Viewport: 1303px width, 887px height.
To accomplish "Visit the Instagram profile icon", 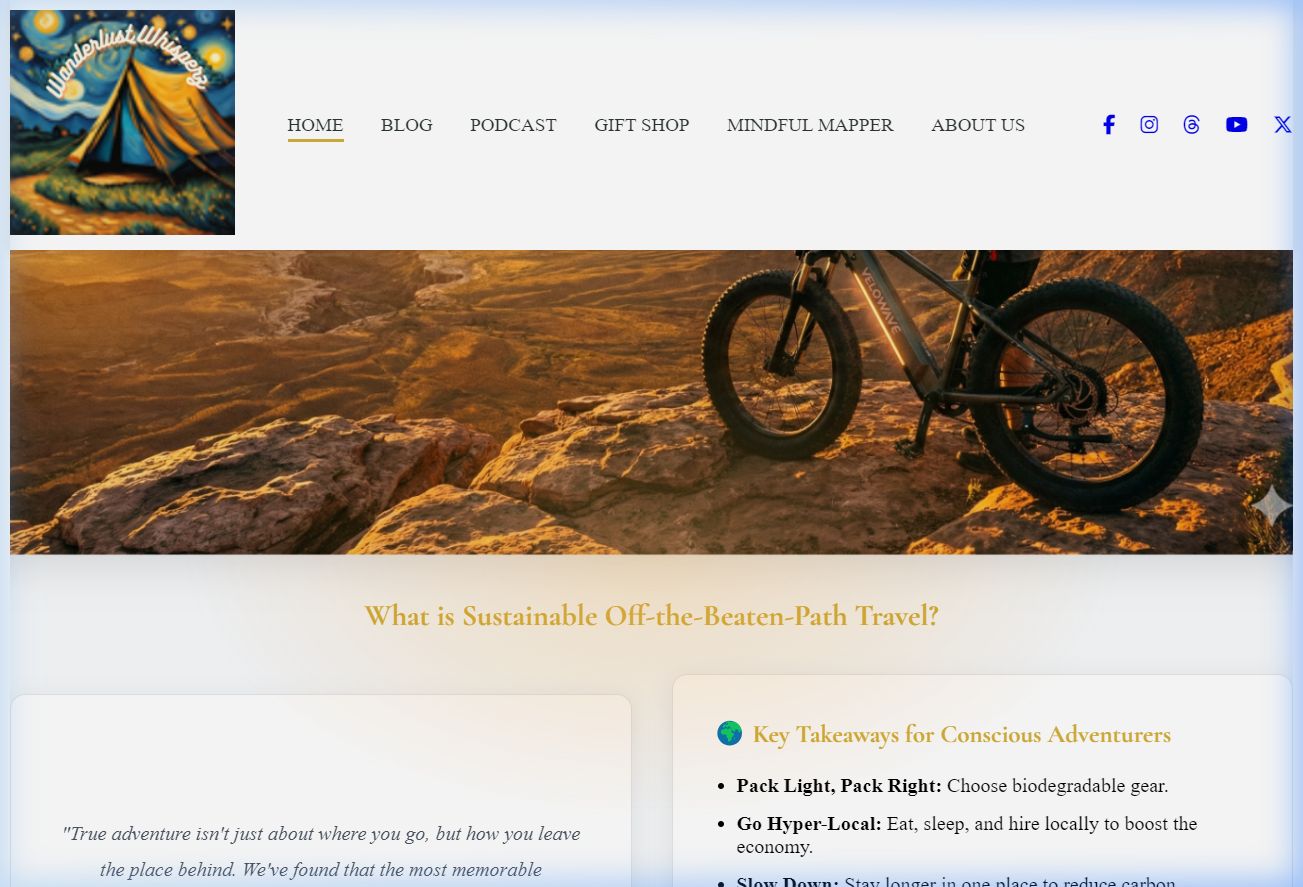I will [x=1149, y=125].
